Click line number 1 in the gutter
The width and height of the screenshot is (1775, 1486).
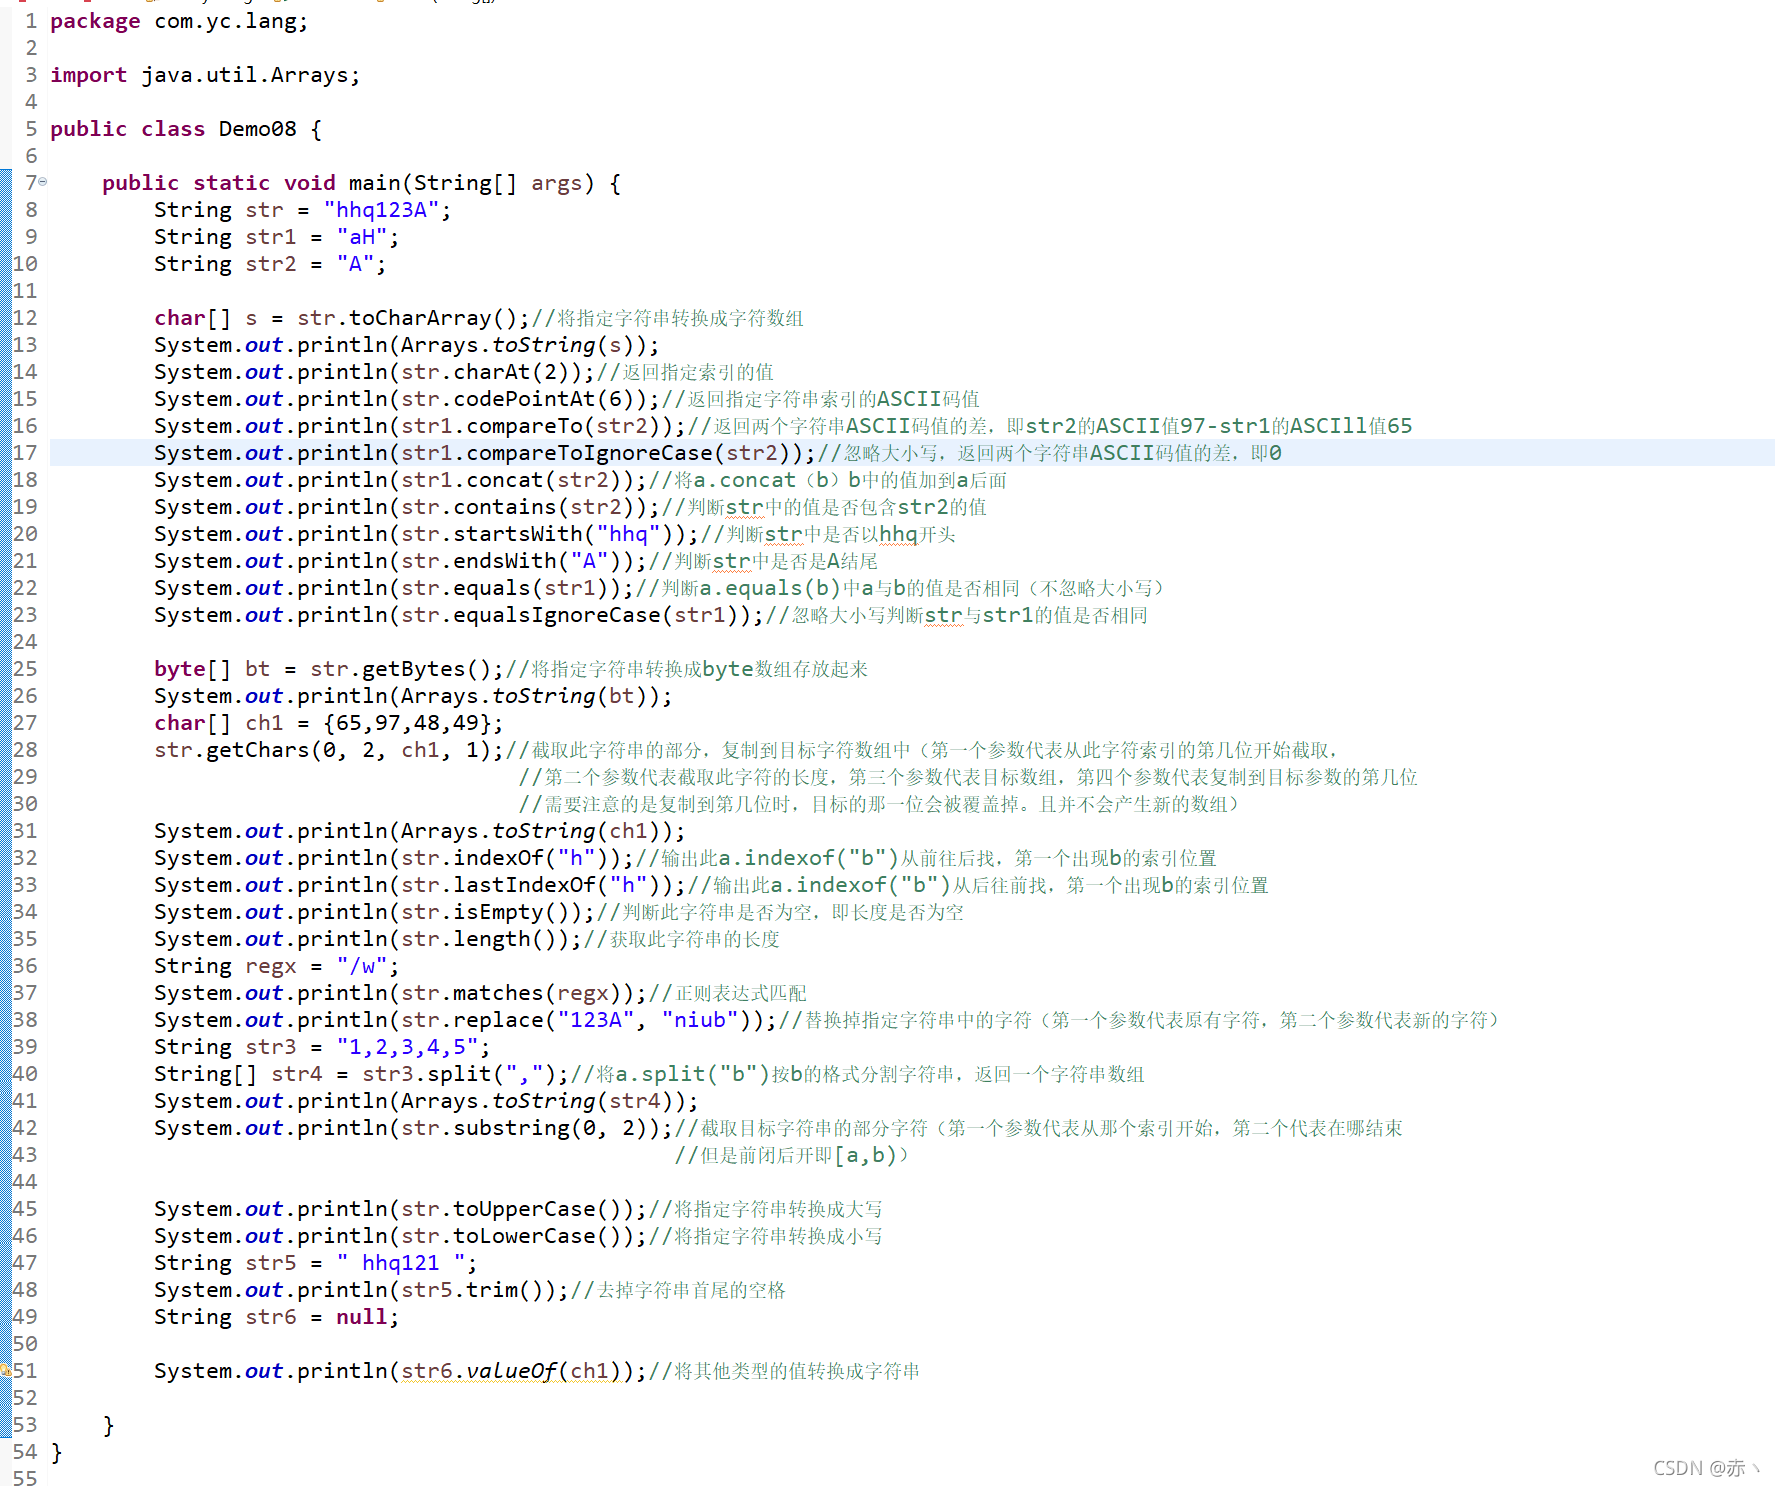pyautogui.click(x=30, y=20)
